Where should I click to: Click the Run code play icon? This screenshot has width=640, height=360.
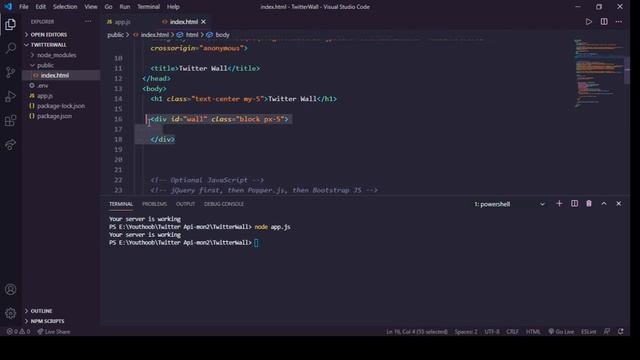[589, 22]
